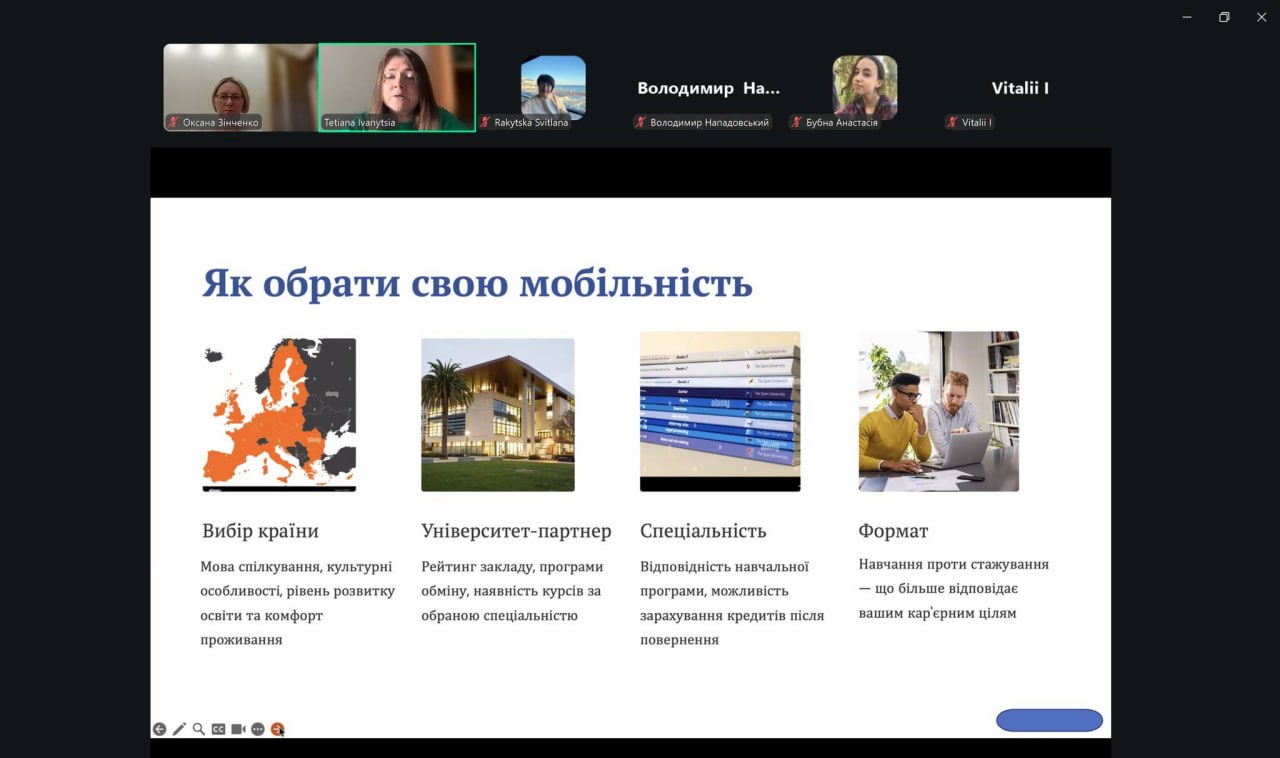Click Бубна Анастасія's profile picture
This screenshot has height=758, width=1280.
coord(865,86)
